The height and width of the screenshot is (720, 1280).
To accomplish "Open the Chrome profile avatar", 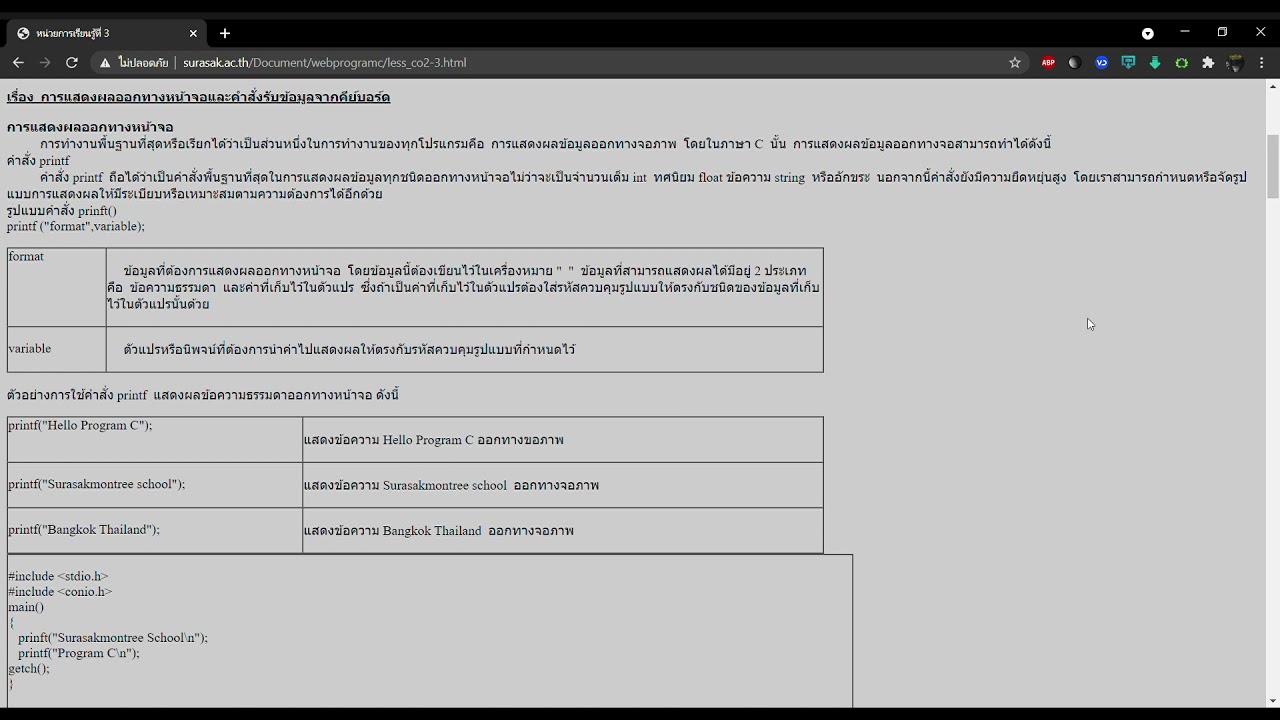I will [x=1235, y=62].
